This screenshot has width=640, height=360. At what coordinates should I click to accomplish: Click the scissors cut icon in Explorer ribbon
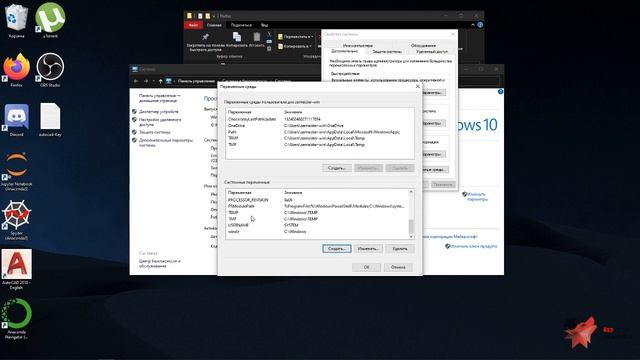tap(269, 35)
